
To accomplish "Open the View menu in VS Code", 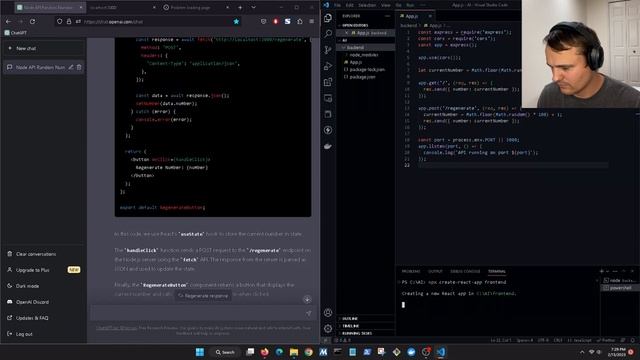I will pos(386,5).
